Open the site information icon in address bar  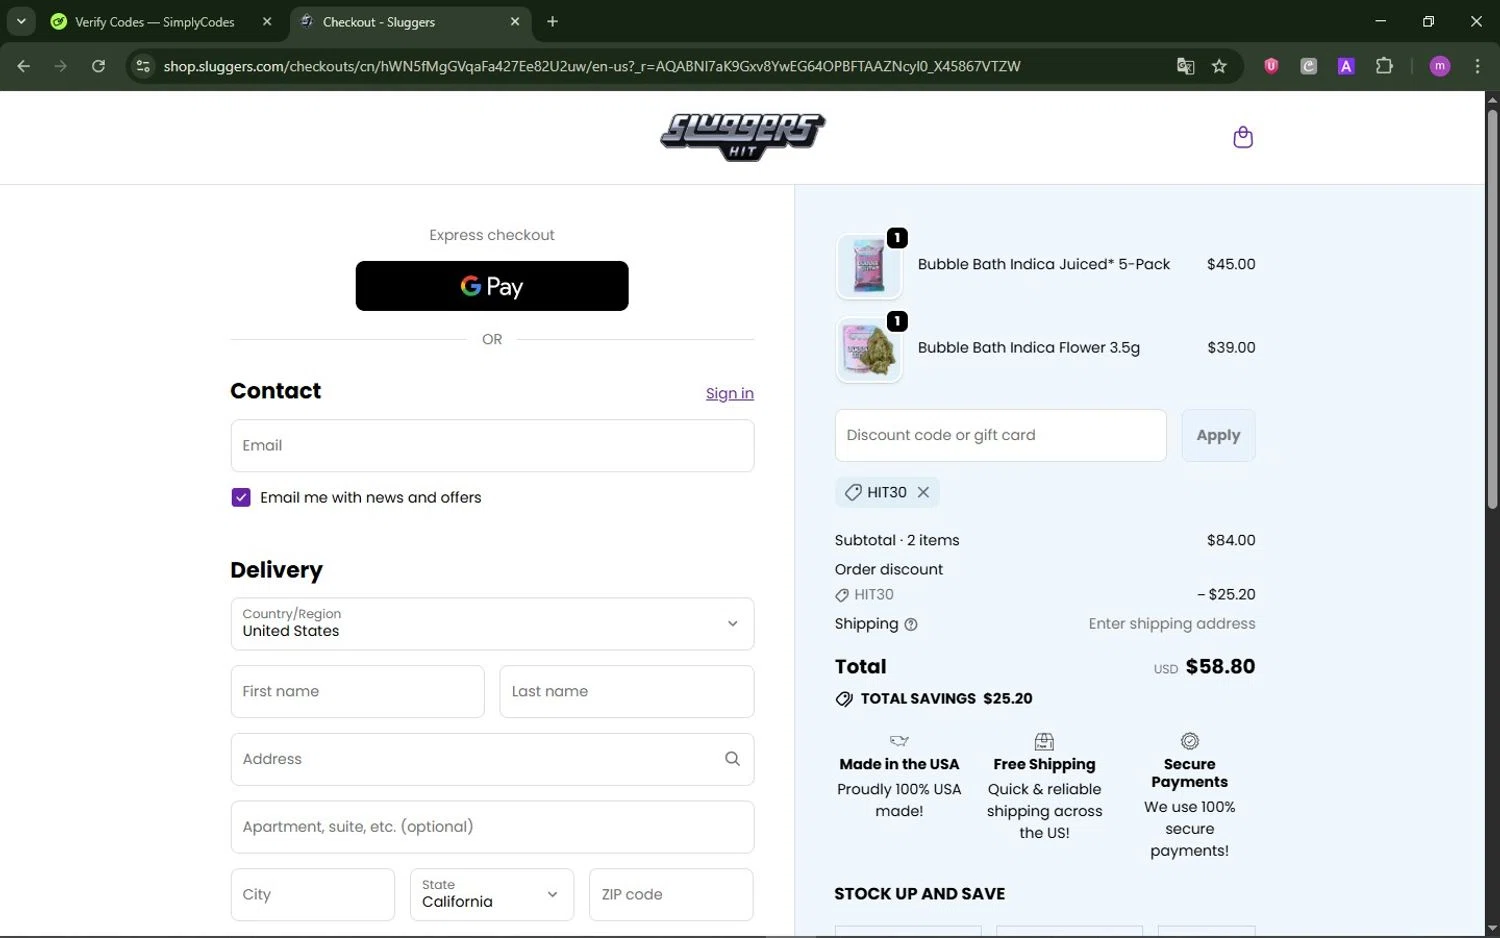tap(143, 66)
